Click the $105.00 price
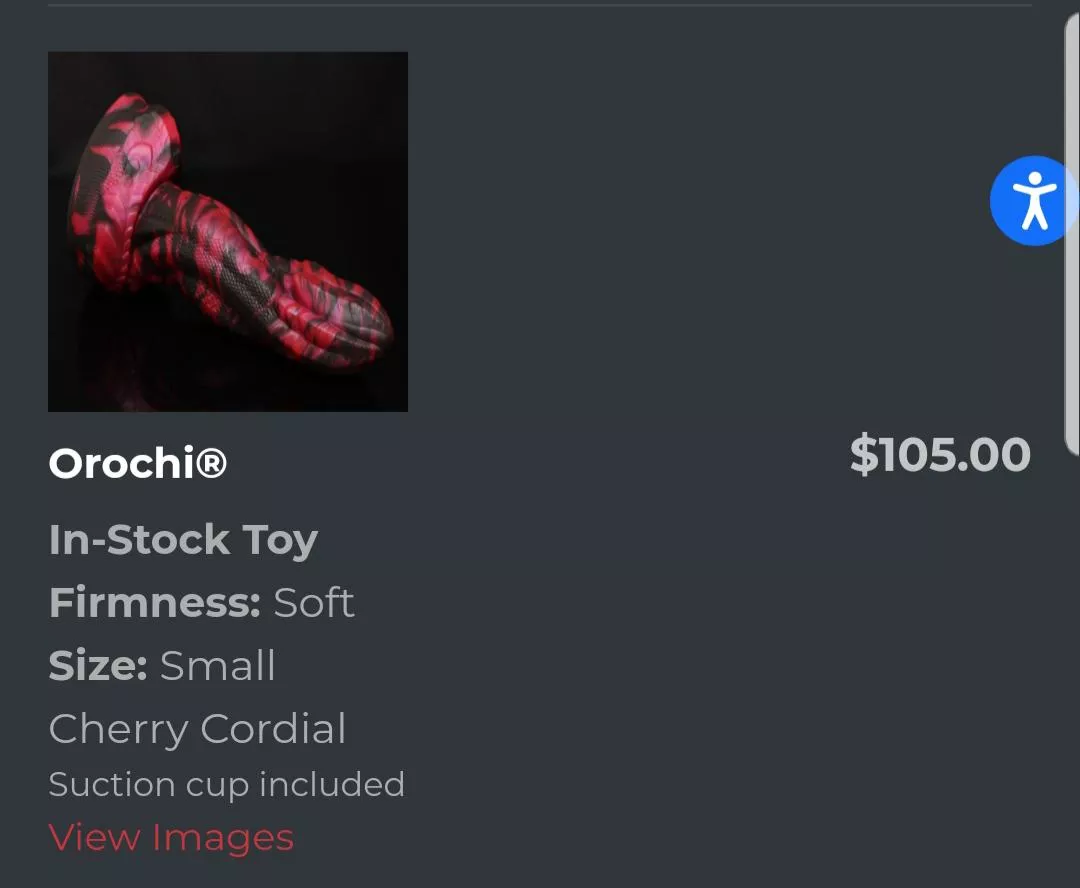This screenshot has height=888, width=1080. pos(940,455)
